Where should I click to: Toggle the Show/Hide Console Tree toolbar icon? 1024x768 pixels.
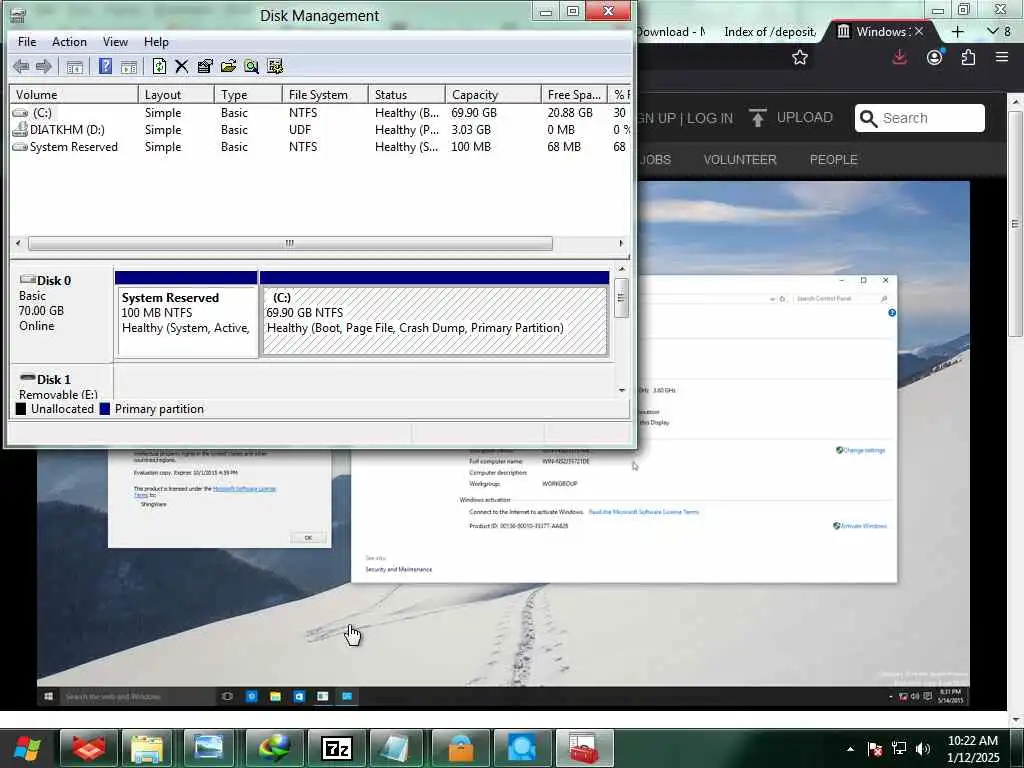(x=74, y=66)
